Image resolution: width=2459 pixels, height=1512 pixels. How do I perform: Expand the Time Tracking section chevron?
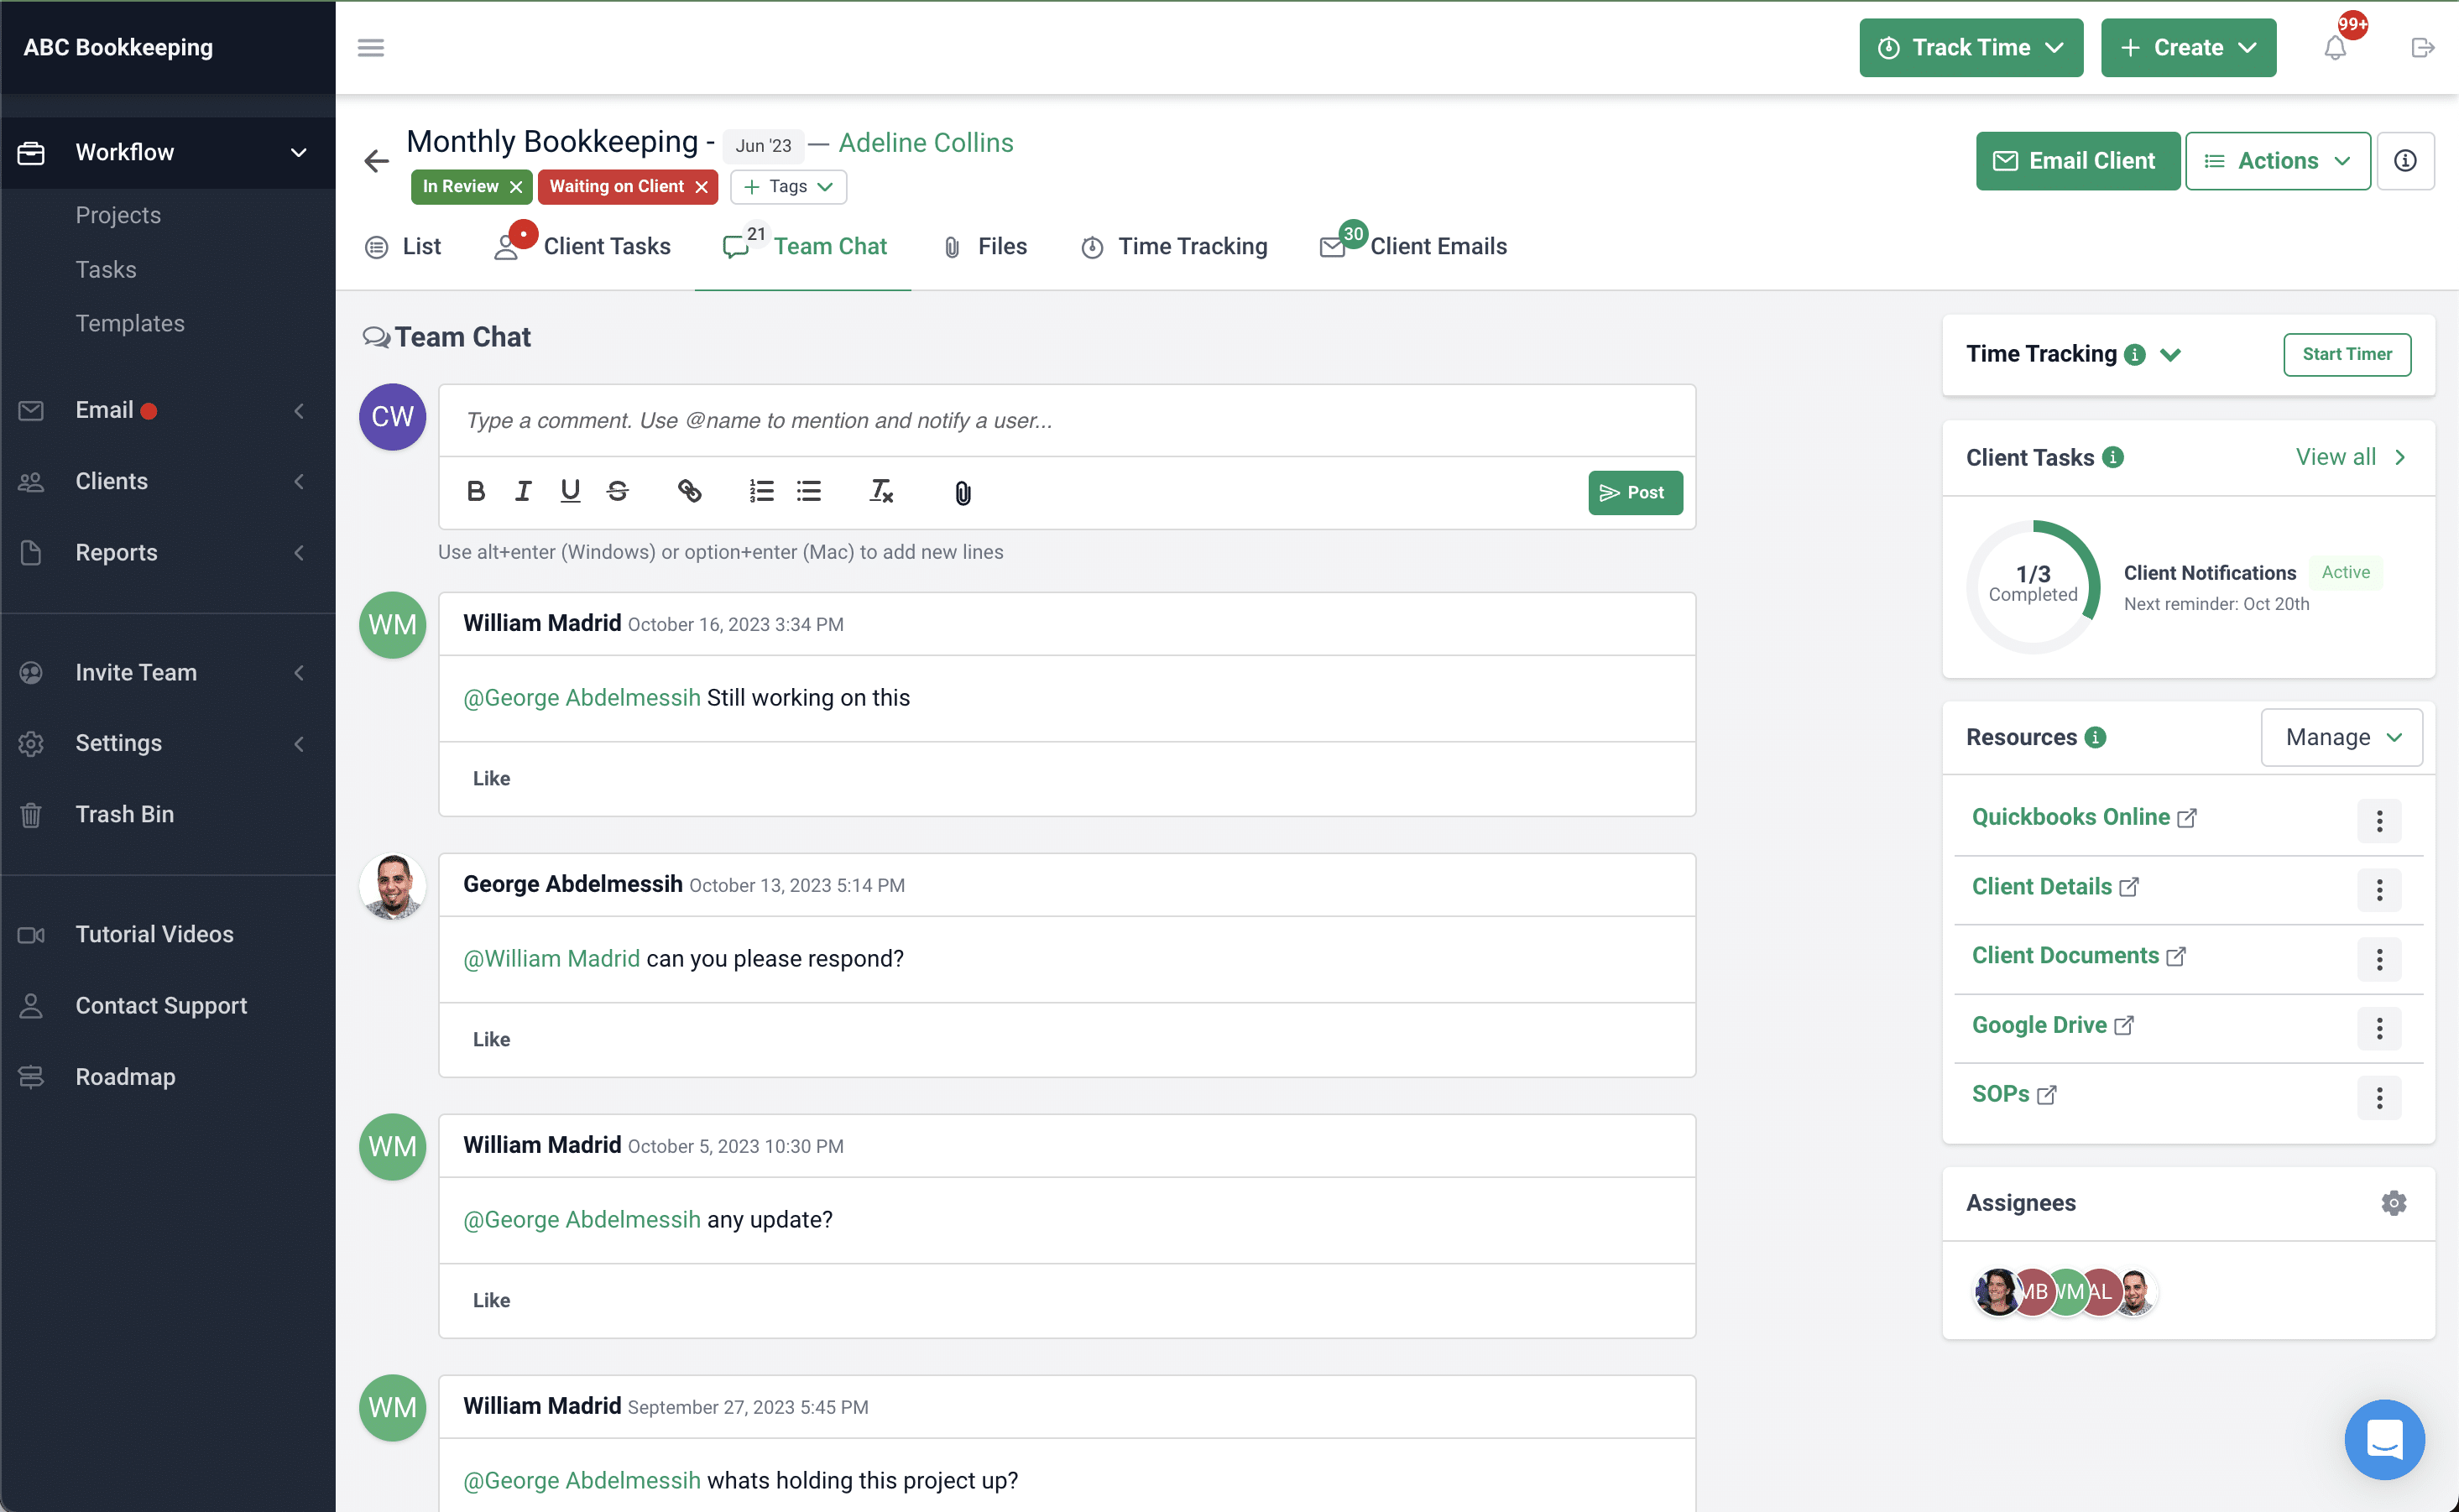[2171, 355]
